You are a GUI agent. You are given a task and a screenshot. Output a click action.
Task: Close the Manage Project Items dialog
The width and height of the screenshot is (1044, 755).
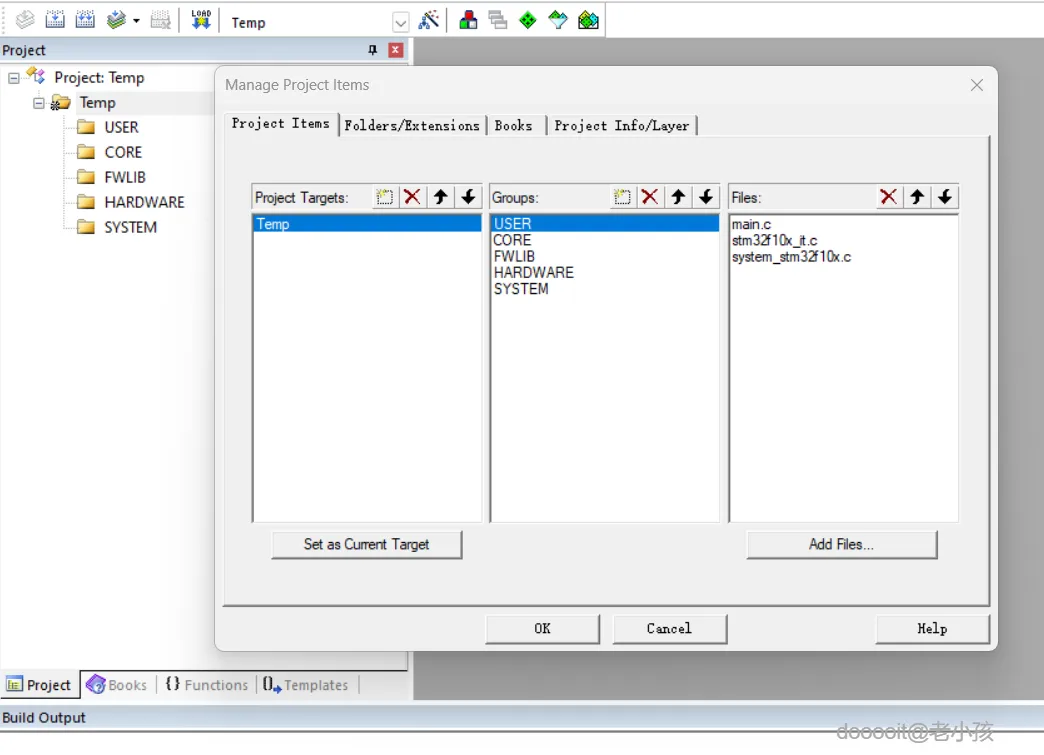pos(977,85)
